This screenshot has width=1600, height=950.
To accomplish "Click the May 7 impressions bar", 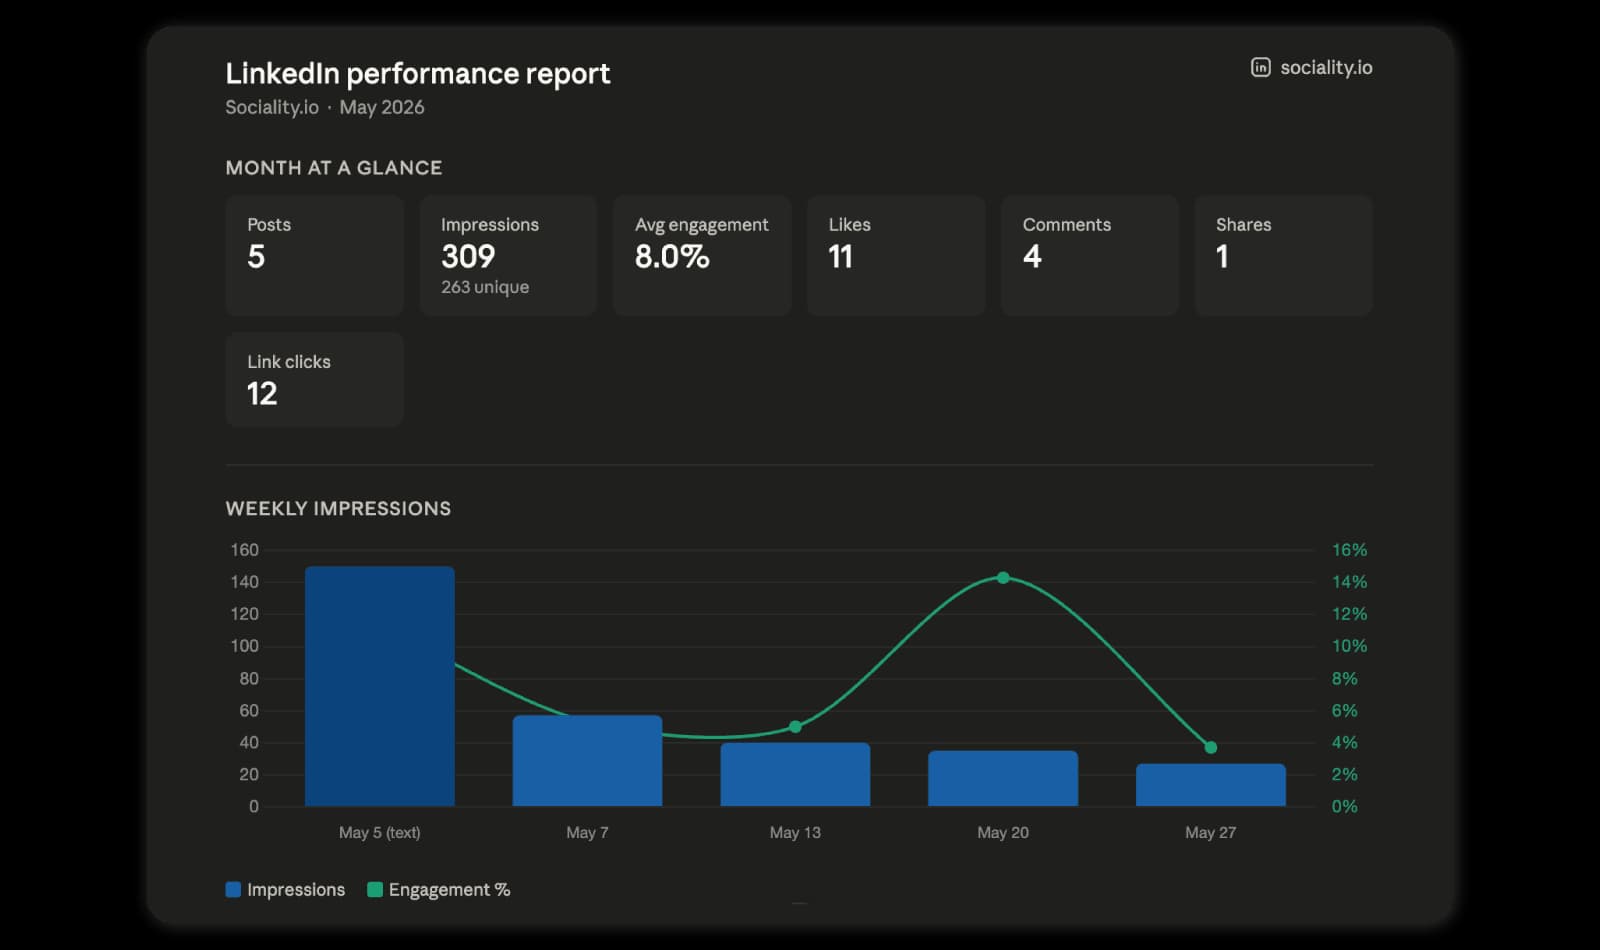I will pos(587,760).
